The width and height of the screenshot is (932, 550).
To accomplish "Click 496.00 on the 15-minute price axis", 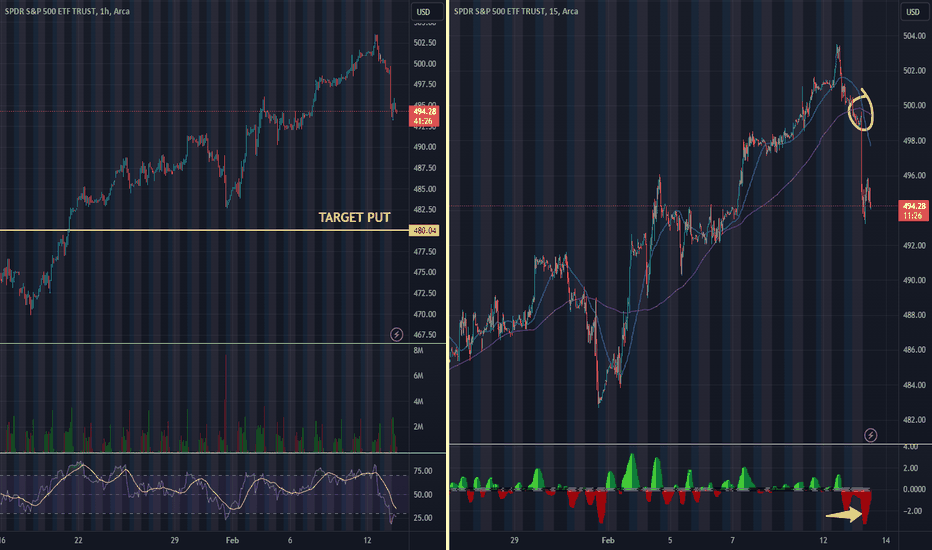I will coord(914,175).
